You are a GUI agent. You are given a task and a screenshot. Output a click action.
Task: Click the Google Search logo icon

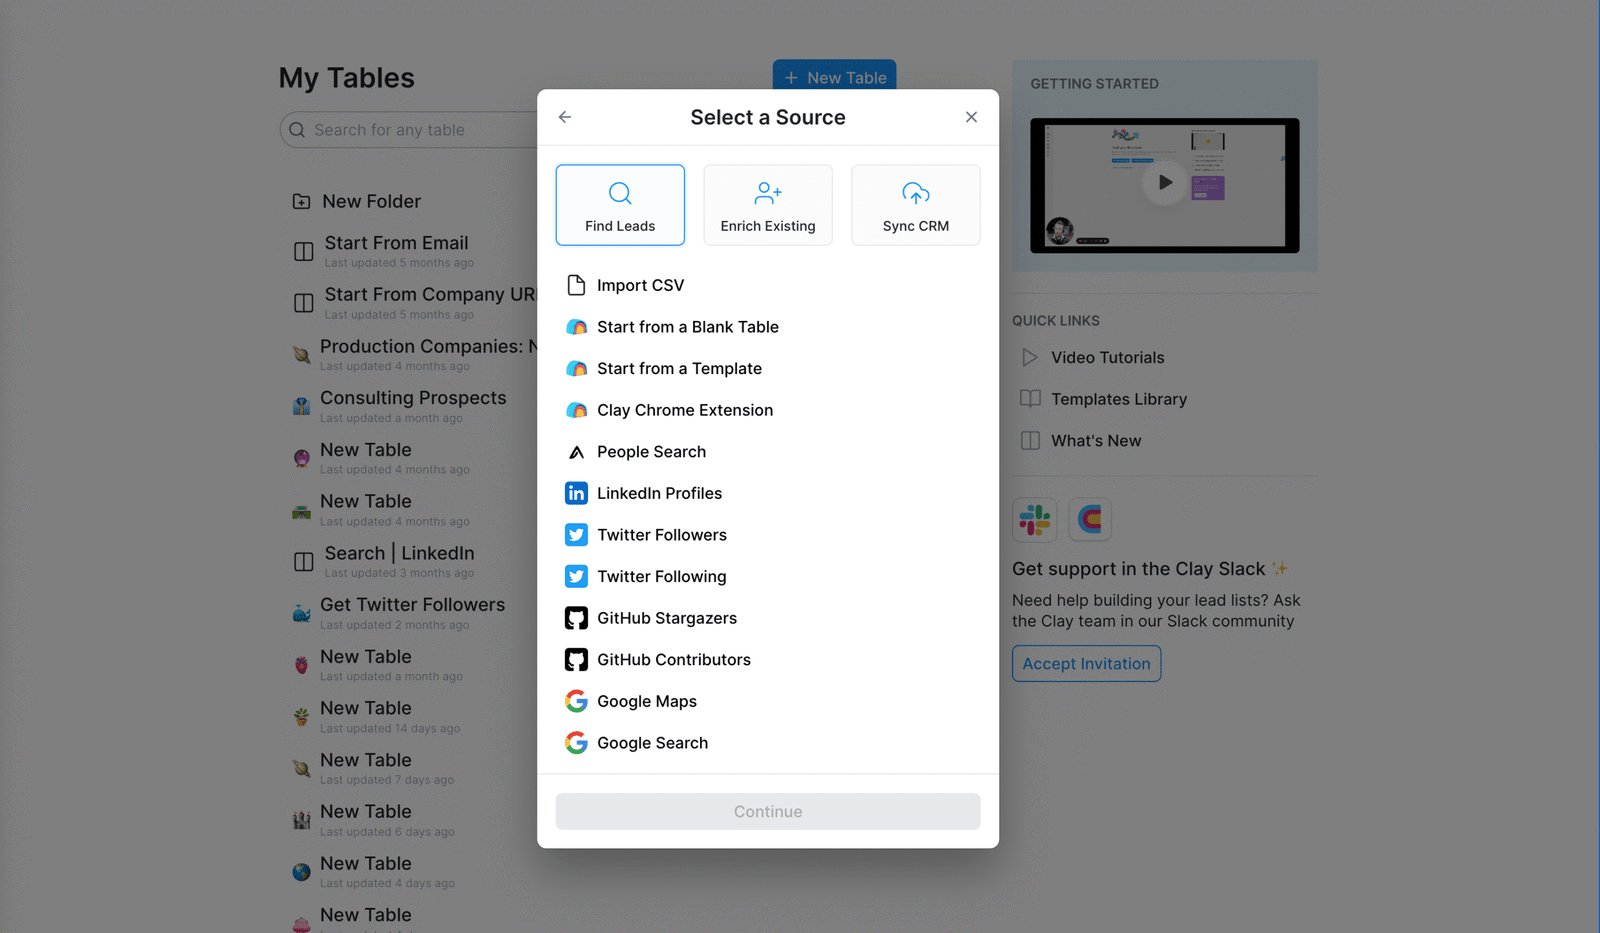(x=576, y=743)
